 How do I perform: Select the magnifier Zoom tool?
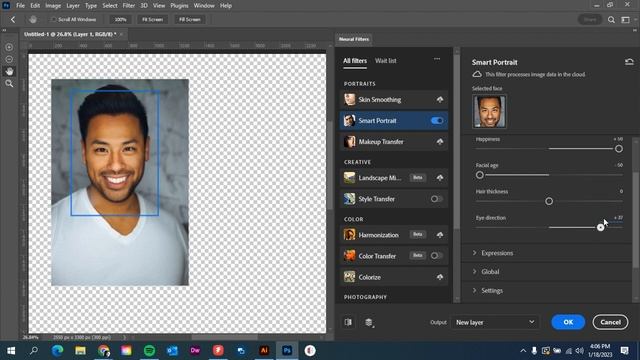(x=9, y=84)
